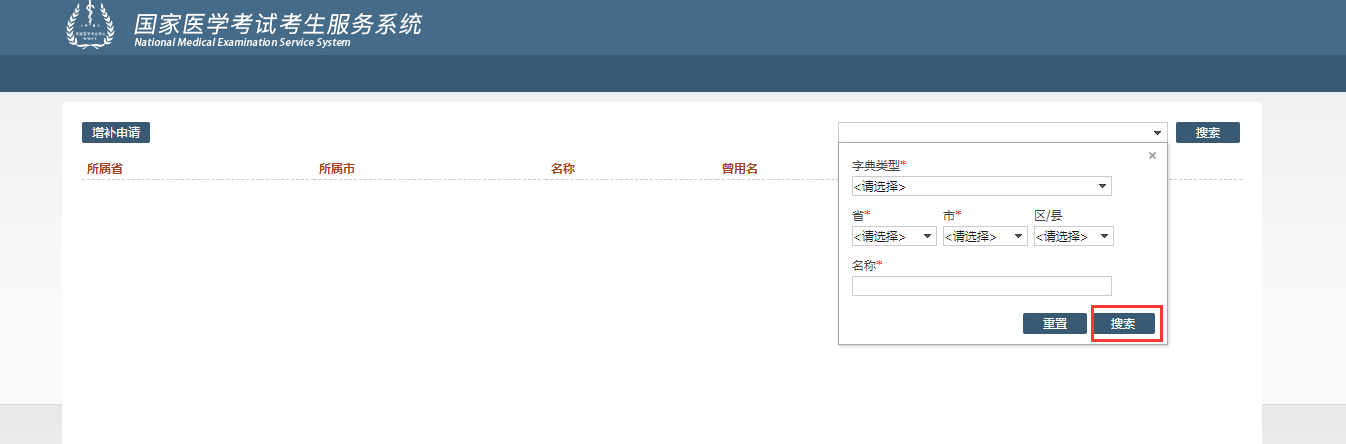Open the 字典类型 dropdown list
The image size is (1346, 444).
tap(981, 186)
